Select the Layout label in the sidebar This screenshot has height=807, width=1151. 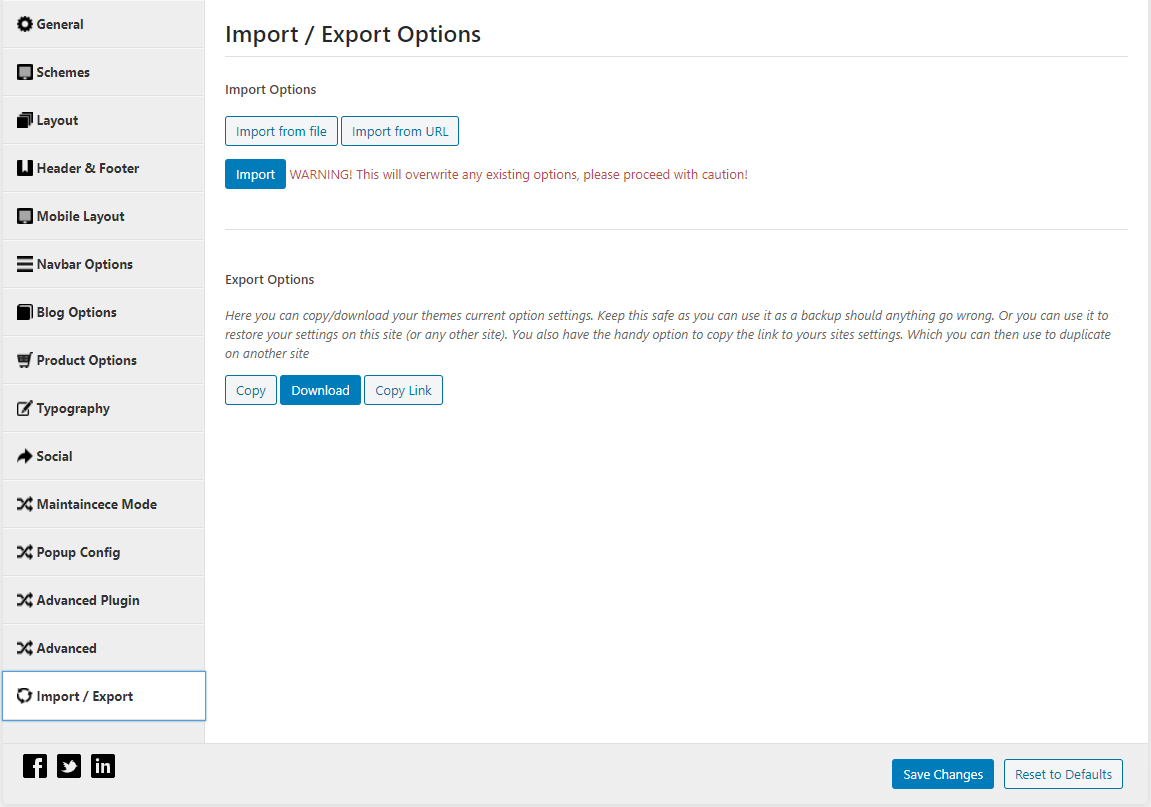[57, 120]
